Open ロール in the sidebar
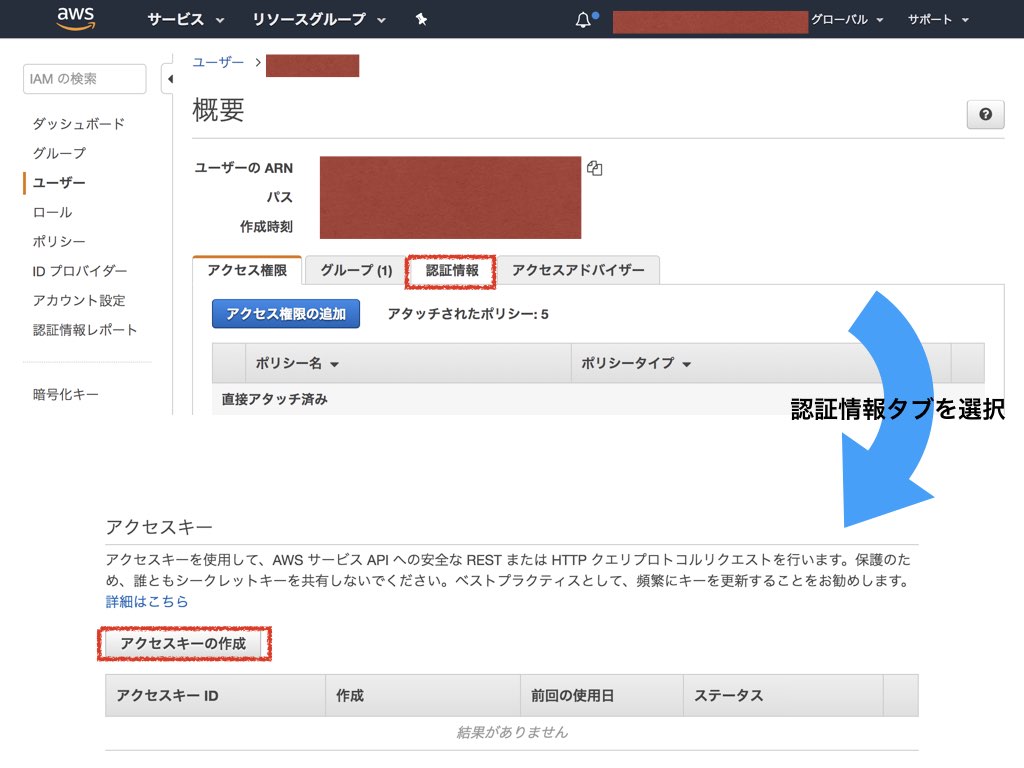Screen dimensions: 1024x768 [52, 212]
